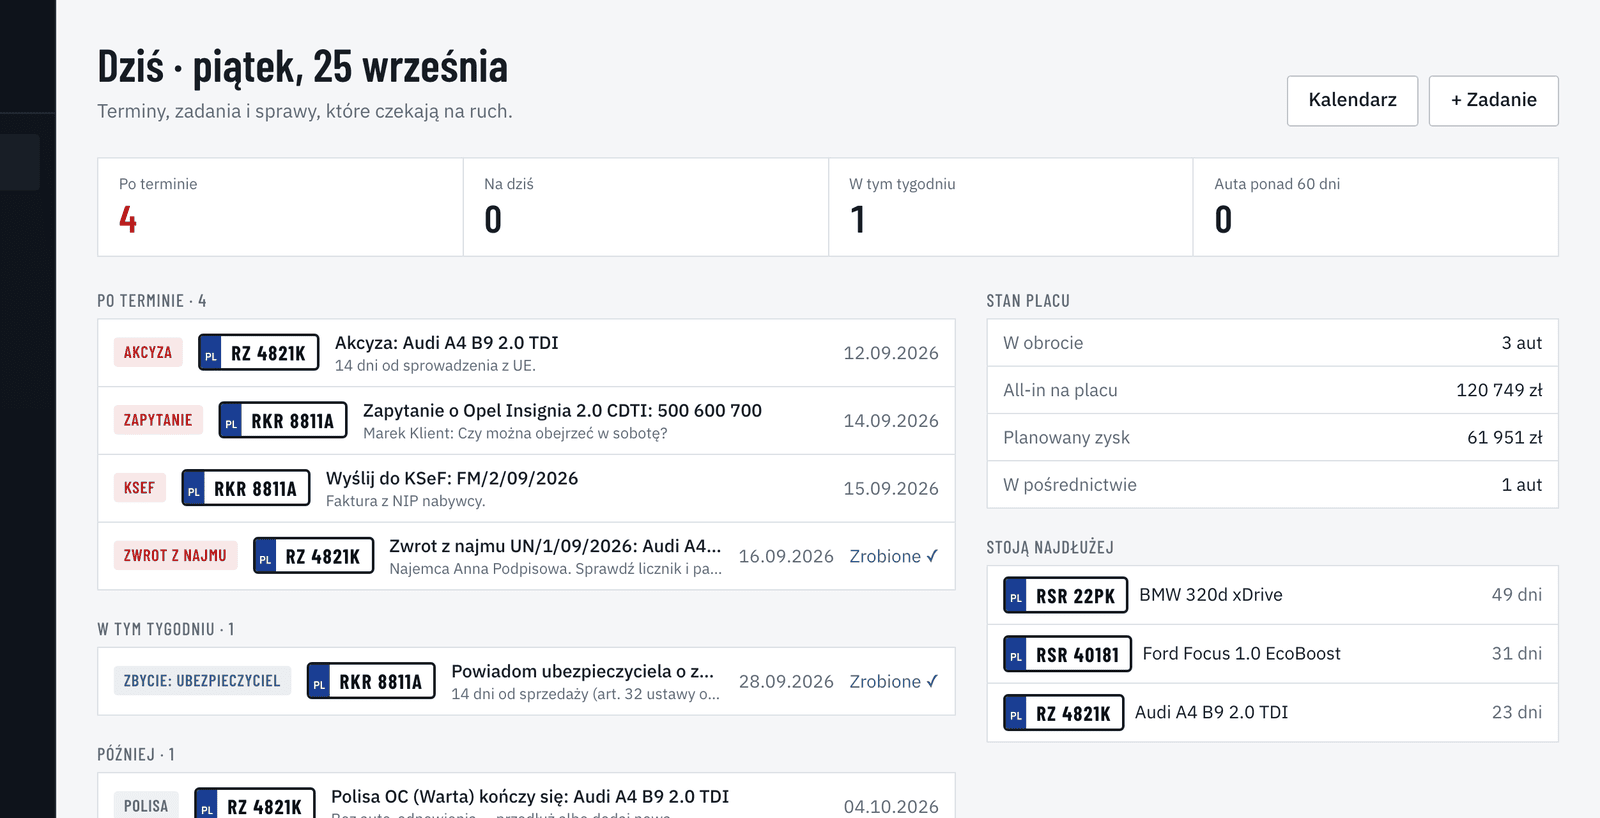Mark the Zwrot z najmu task as Zrobione
Viewport: 1600px width, 818px height.
point(894,556)
